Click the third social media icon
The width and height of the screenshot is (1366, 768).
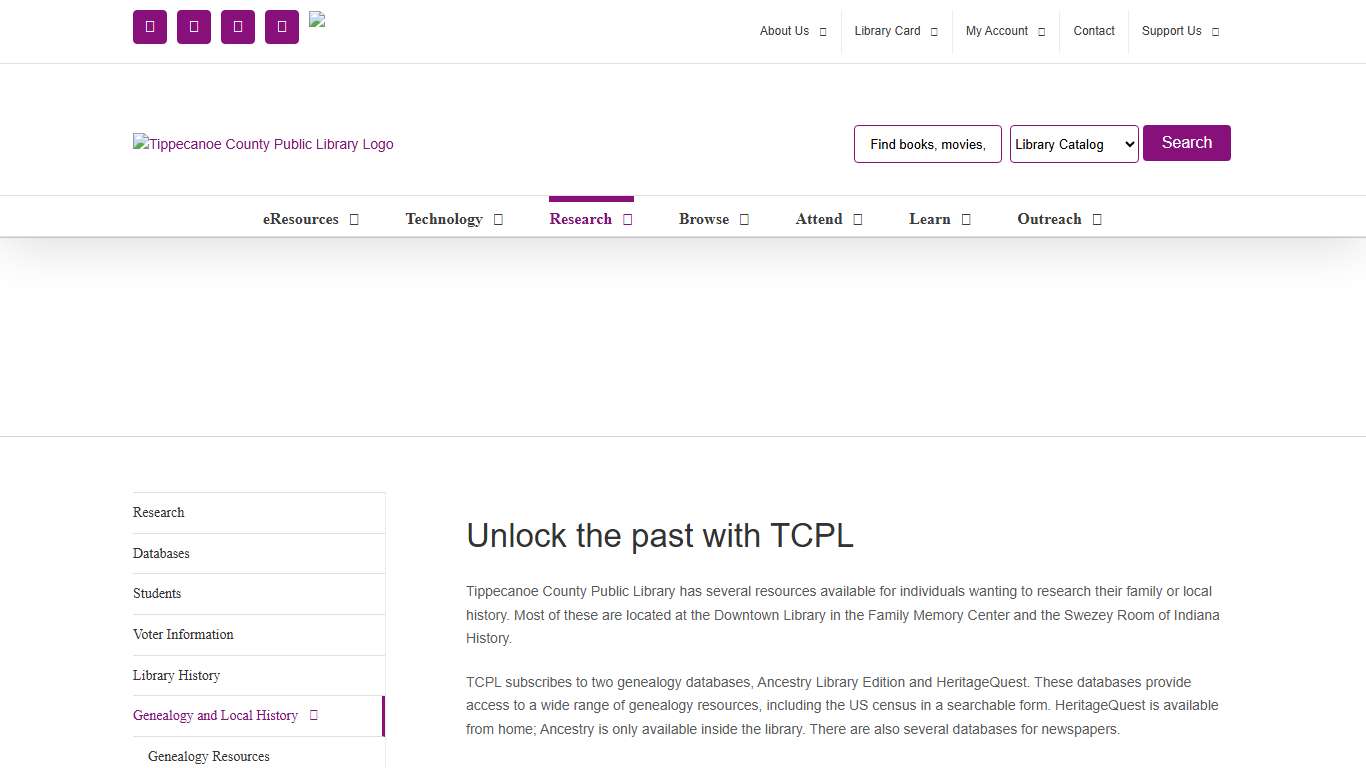coord(237,27)
